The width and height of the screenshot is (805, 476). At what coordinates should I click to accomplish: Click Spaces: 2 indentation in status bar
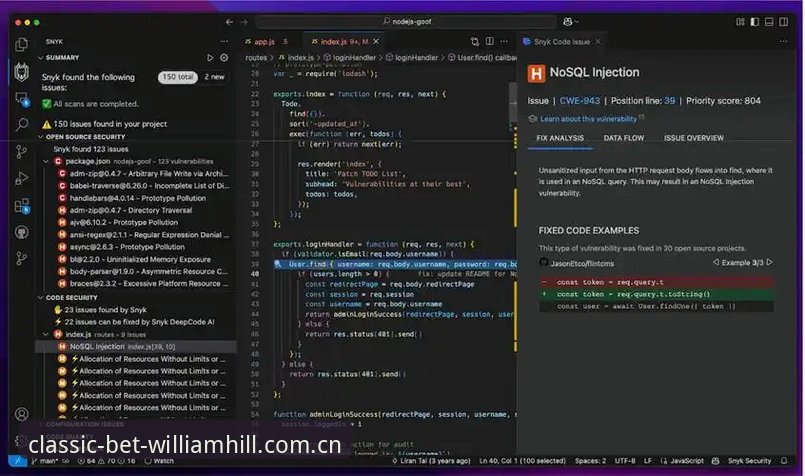(x=590, y=461)
